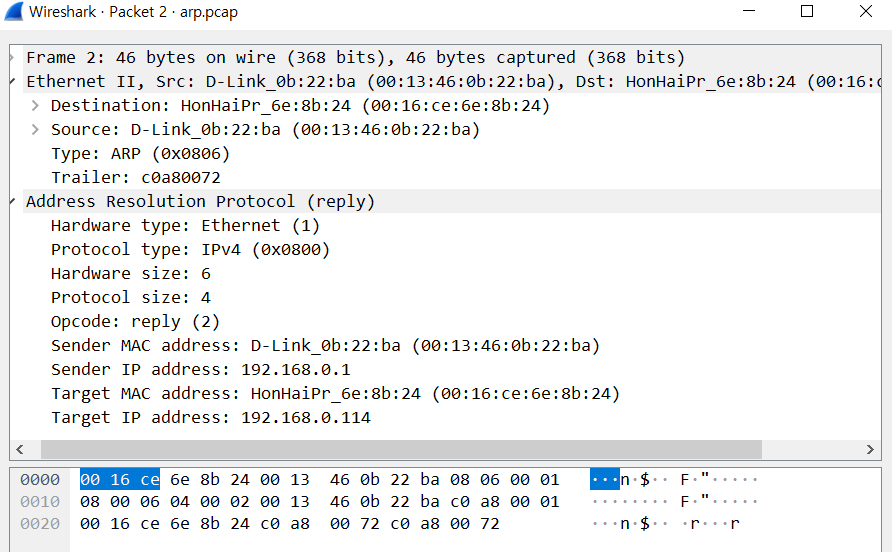Collapse the Address Resolution Protocol section

(12, 201)
